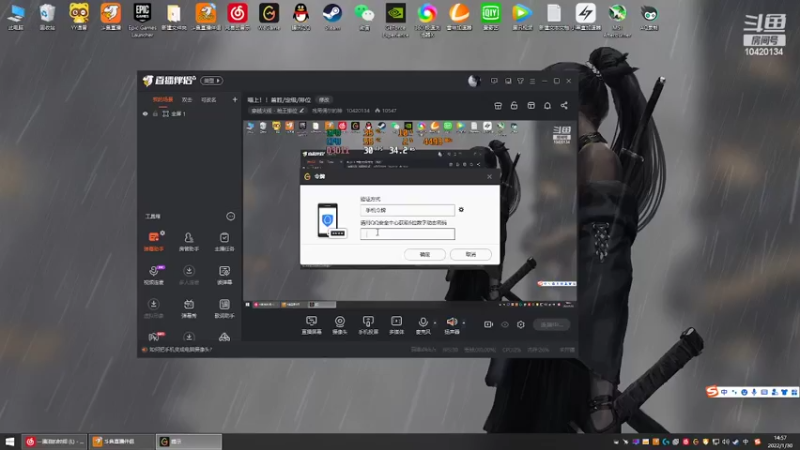This screenshot has width=800, height=450.
Task: Switch to the second scene tab
Action: click(x=187, y=99)
